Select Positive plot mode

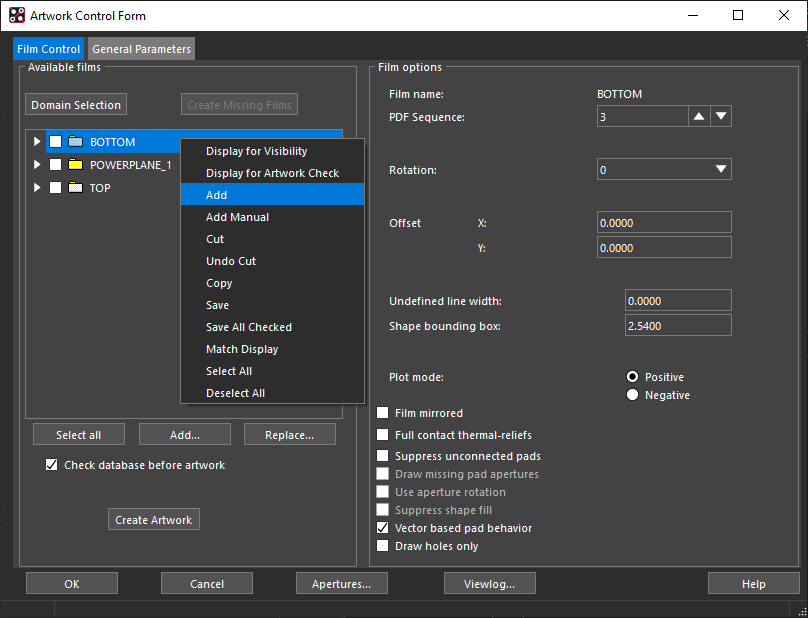pos(632,377)
